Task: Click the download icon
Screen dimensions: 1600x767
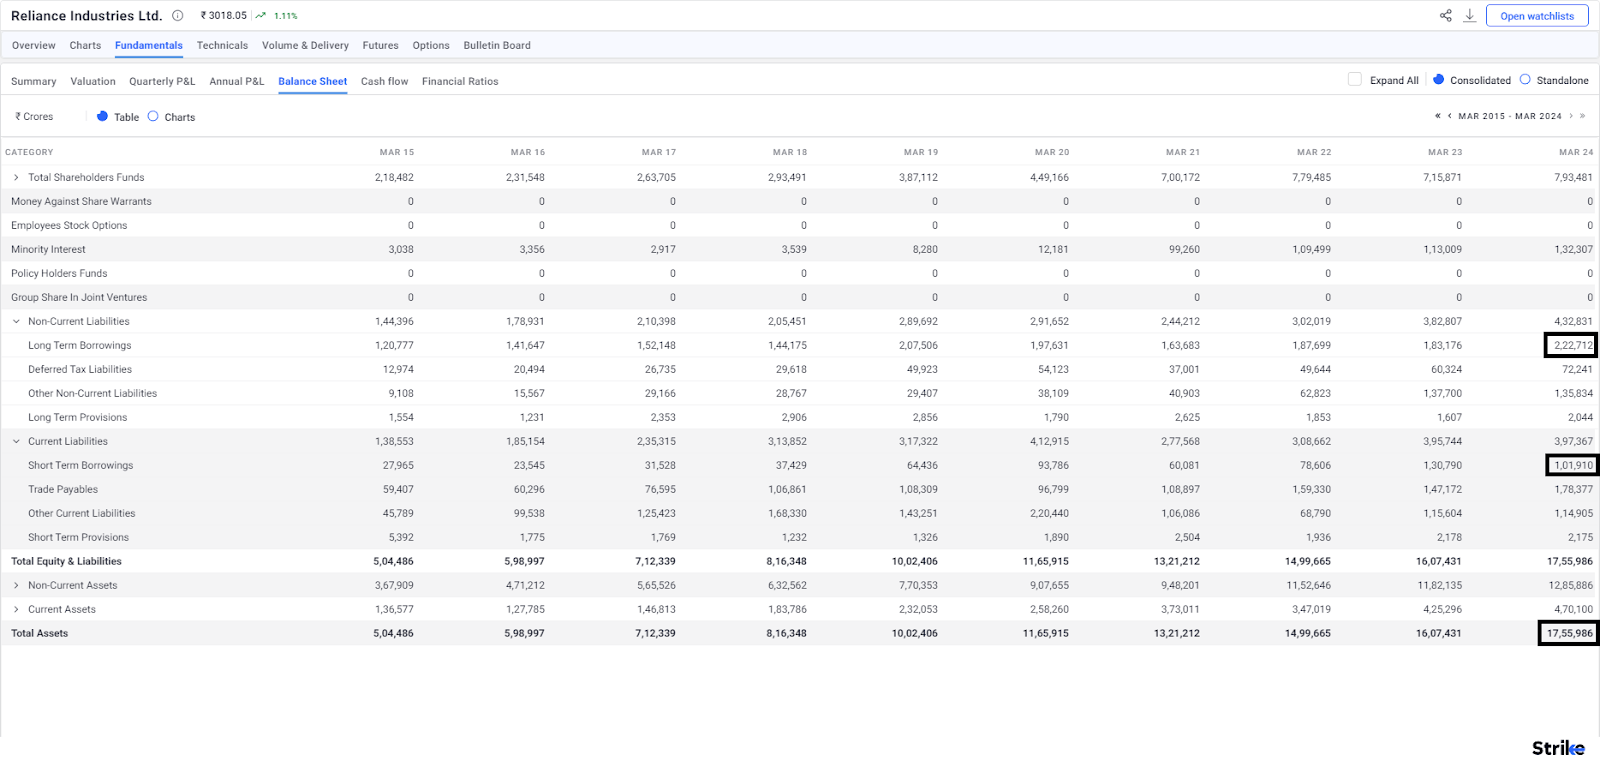Action: coord(1470,15)
